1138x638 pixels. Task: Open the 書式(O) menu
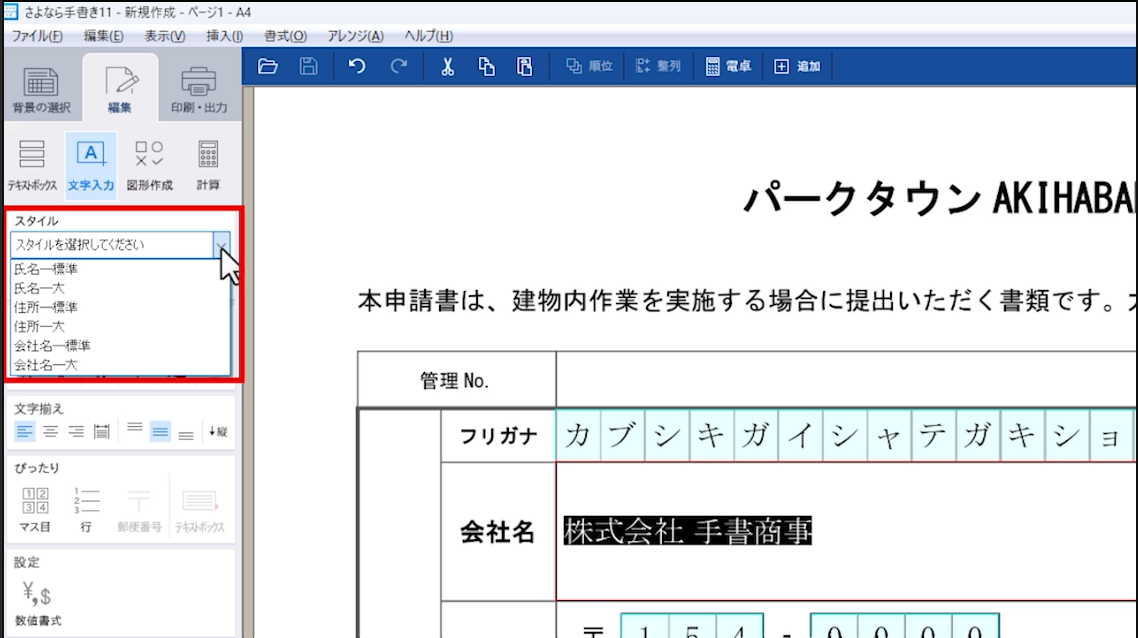point(285,36)
